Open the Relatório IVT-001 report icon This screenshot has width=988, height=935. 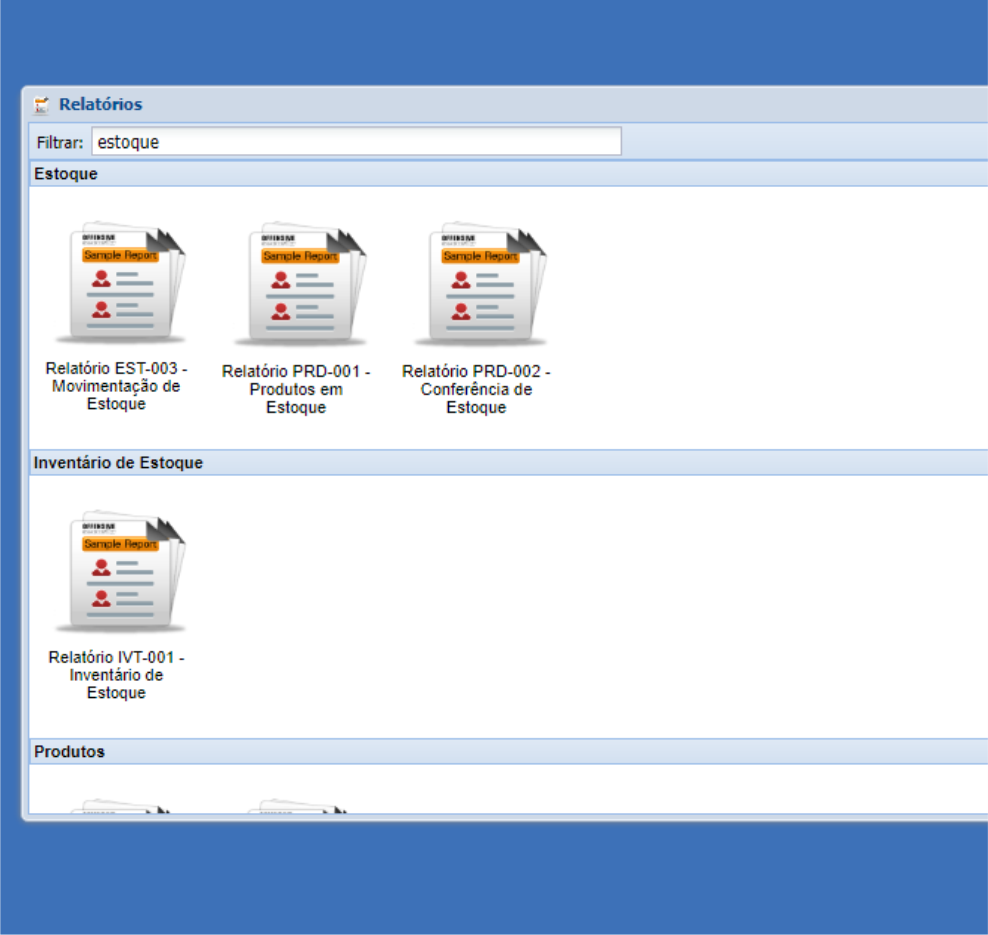point(120,573)
